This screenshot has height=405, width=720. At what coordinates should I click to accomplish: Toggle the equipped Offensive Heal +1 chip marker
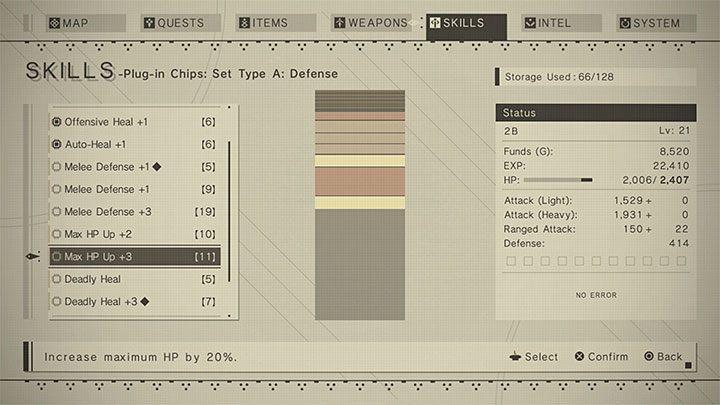click(57, 122)
